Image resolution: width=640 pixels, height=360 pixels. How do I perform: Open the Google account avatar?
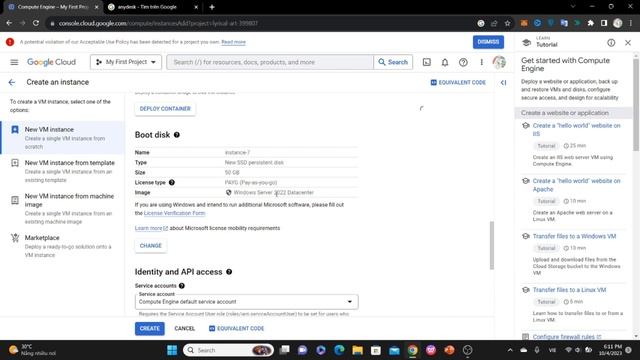(499, 62)
